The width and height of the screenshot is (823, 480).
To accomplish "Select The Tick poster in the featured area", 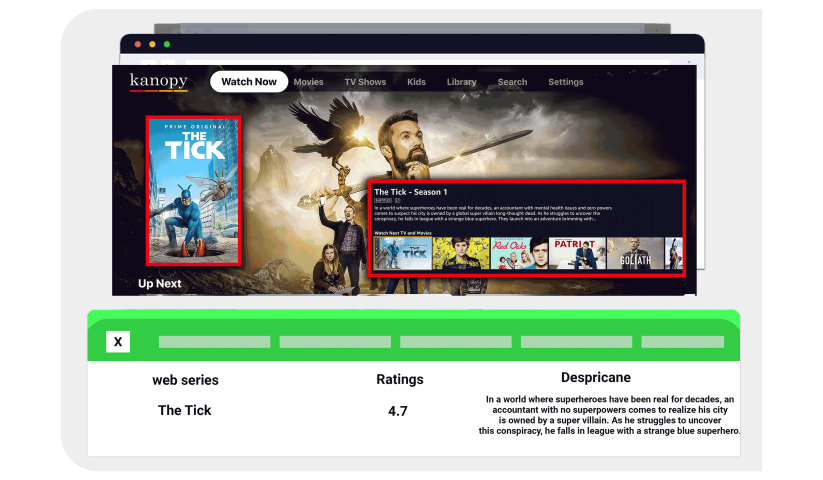I will pyautogui.click(x=194, y=191).
